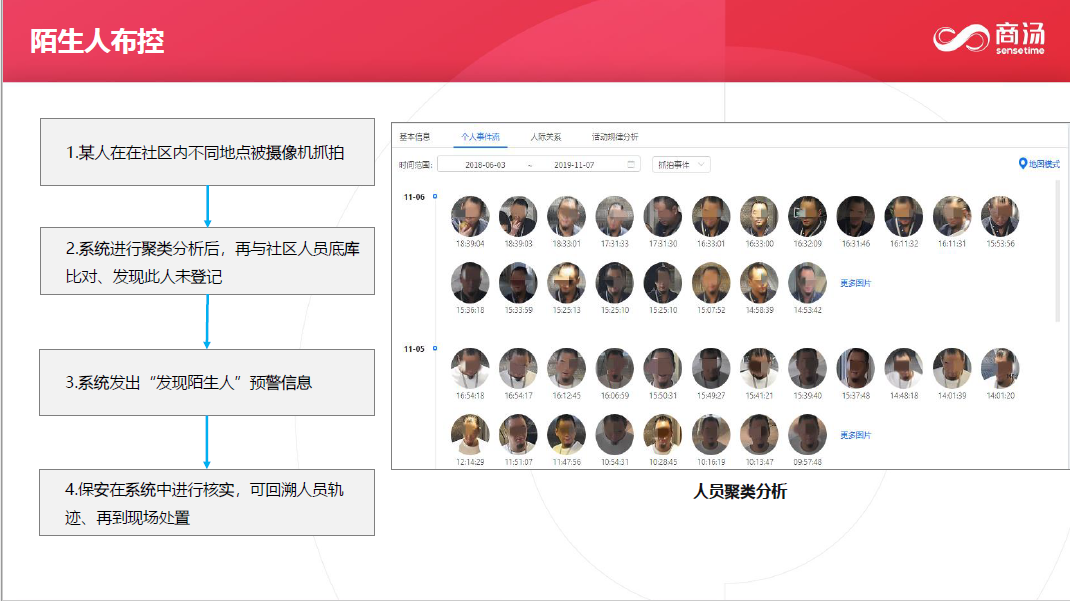Click the end date 2019-11-07 field
Viewport: 1070px width, 601px height.
point(574,165)
